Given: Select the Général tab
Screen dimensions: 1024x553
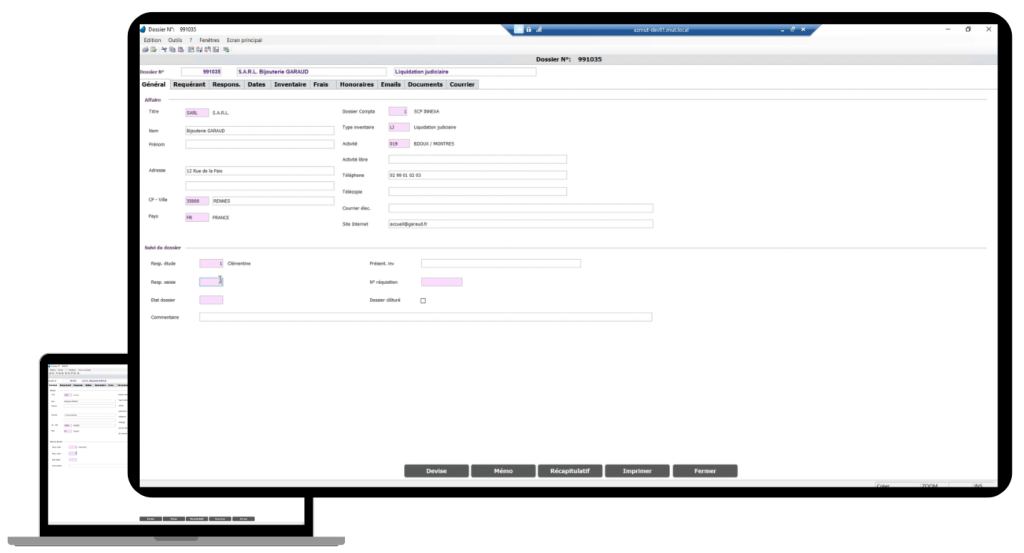Looking at the screenshot, I should pyautogui.click(x=154, y=84).
